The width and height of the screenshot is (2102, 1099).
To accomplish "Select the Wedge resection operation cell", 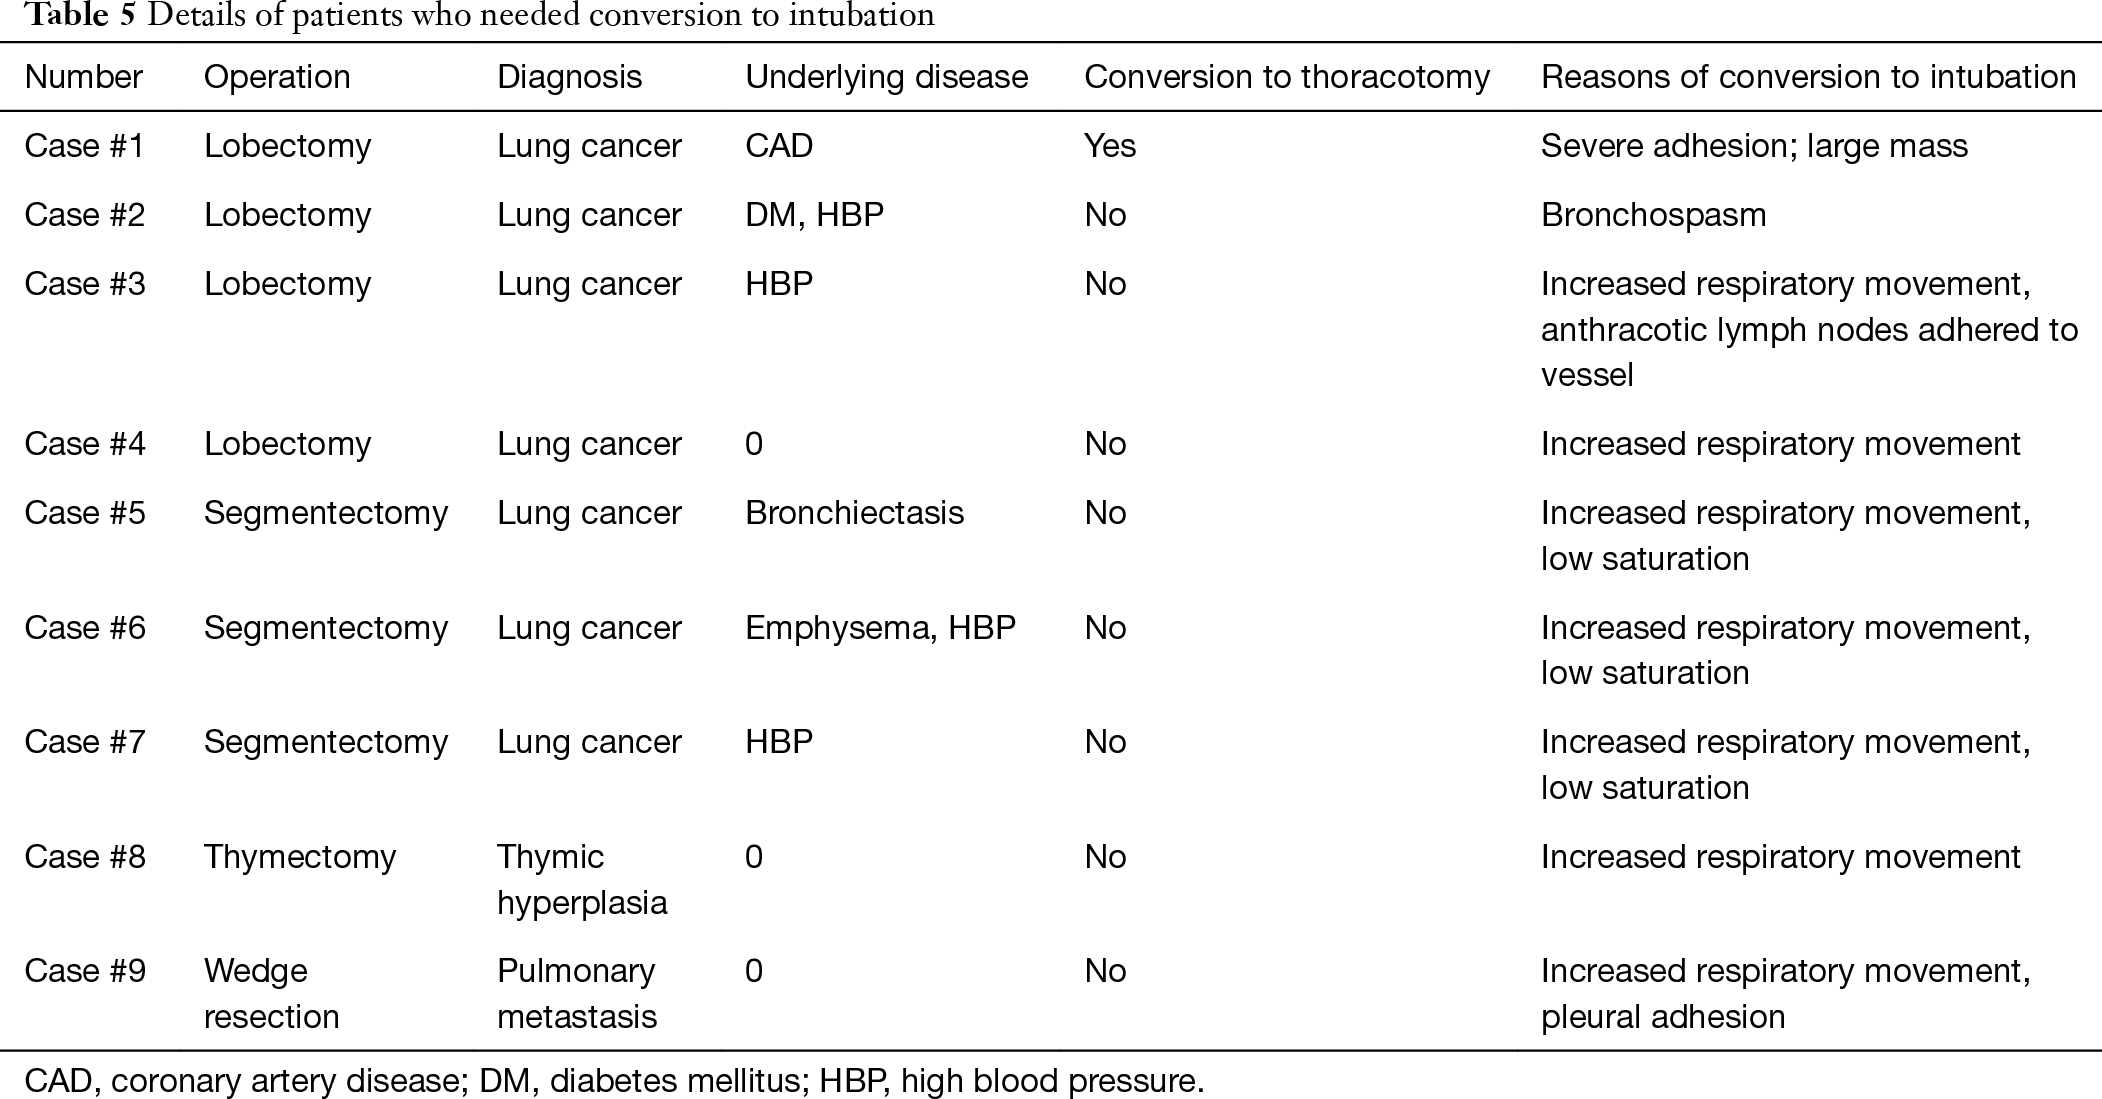I will 271,993.
